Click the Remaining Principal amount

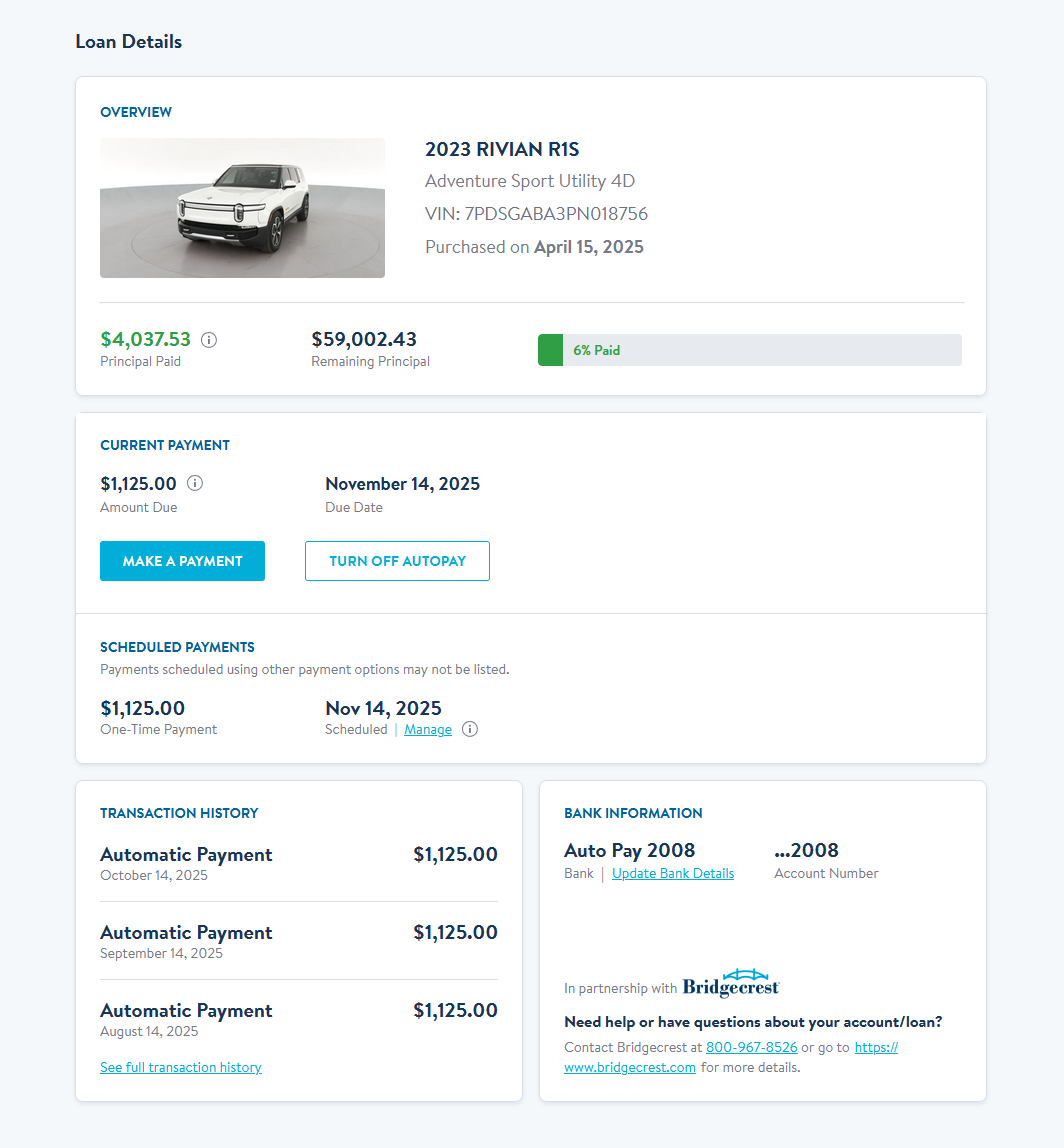point(364,340)
